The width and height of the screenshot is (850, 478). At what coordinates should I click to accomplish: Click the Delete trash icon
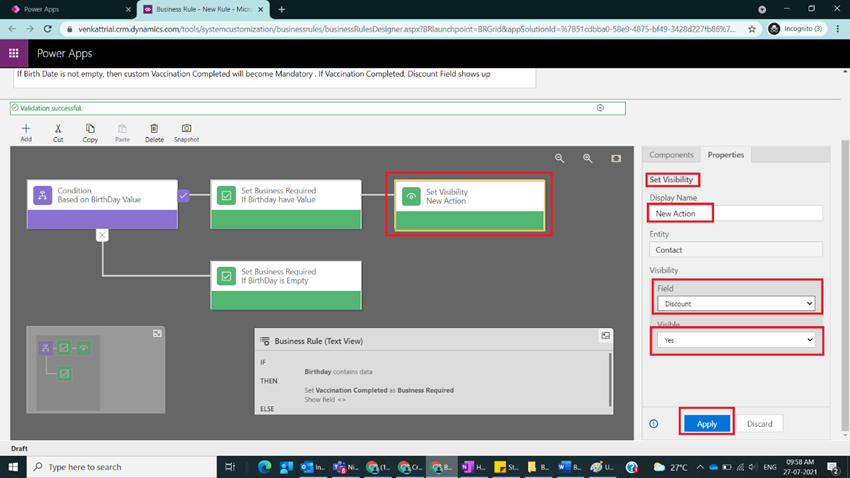click(154, 132)
